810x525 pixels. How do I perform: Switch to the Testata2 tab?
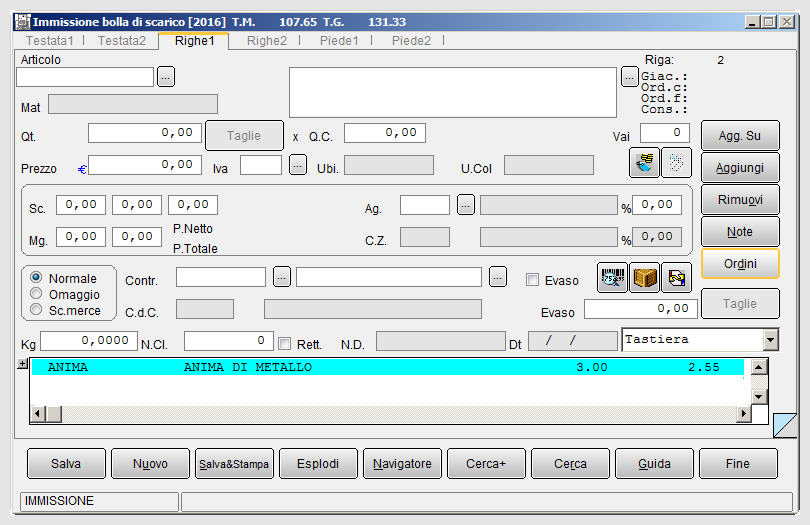(x=122, y=41)
